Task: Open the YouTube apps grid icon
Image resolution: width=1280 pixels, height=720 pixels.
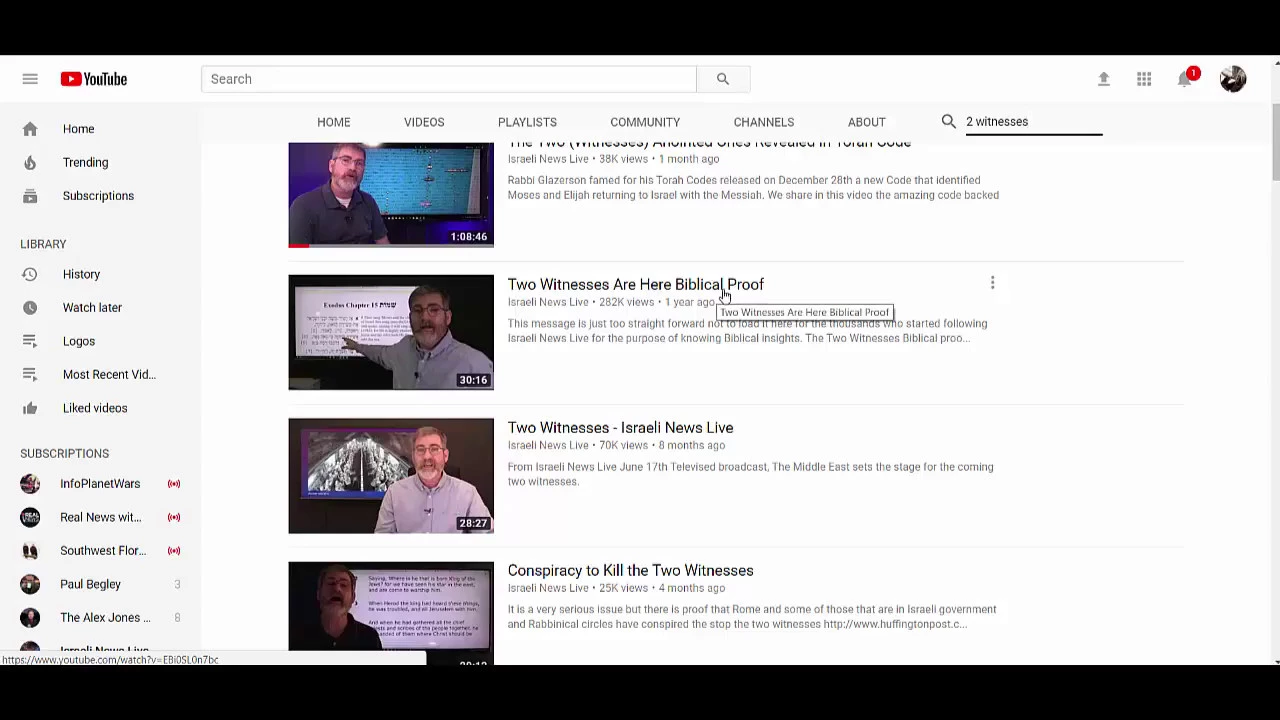Action: pyautogui.click(x=1144, y=79)
